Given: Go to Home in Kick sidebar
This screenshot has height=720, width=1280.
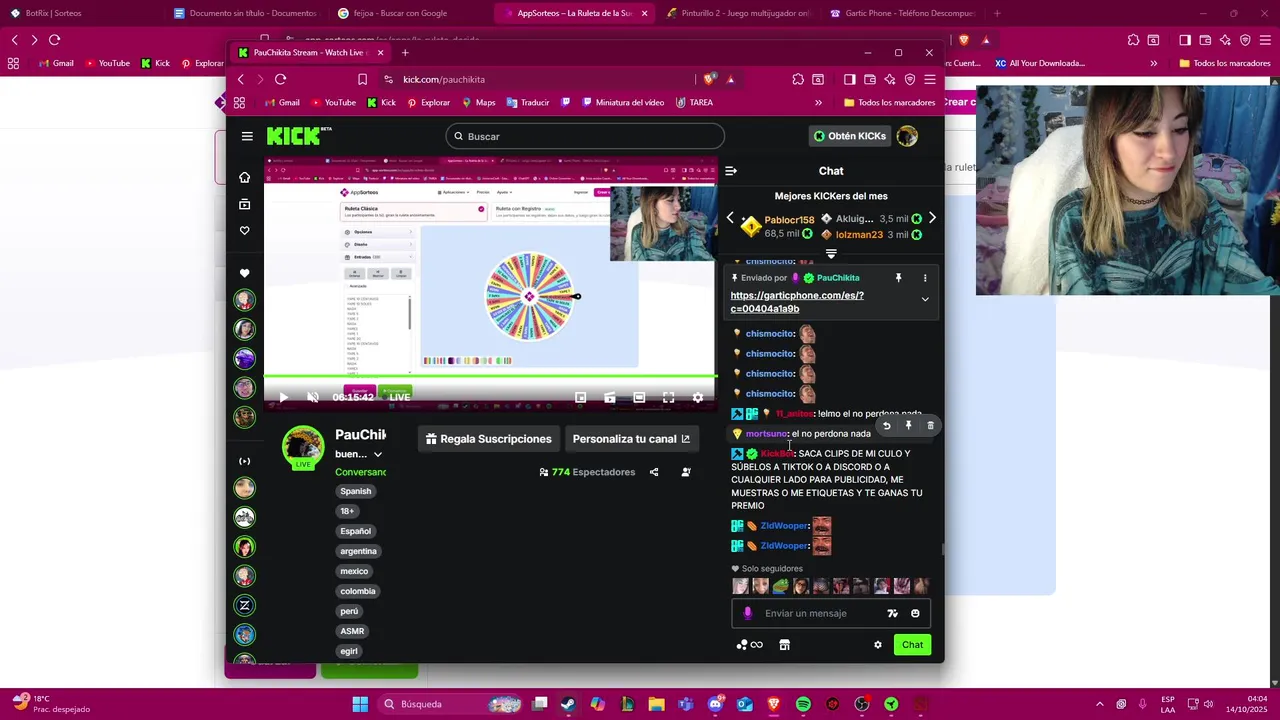Looking at the screenshot, I should pos(244,177).
